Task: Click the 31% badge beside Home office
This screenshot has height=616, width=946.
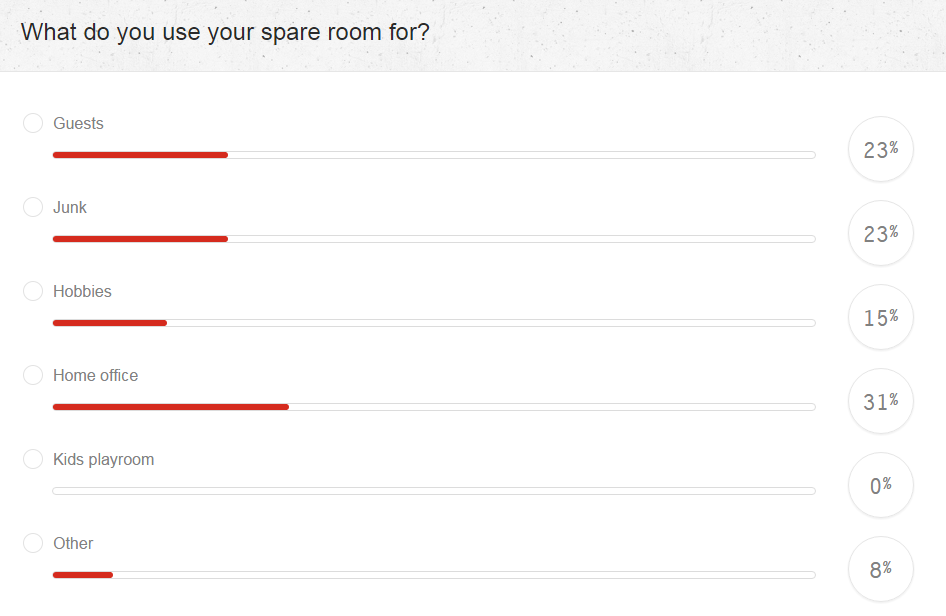Action: pos(880,400)
